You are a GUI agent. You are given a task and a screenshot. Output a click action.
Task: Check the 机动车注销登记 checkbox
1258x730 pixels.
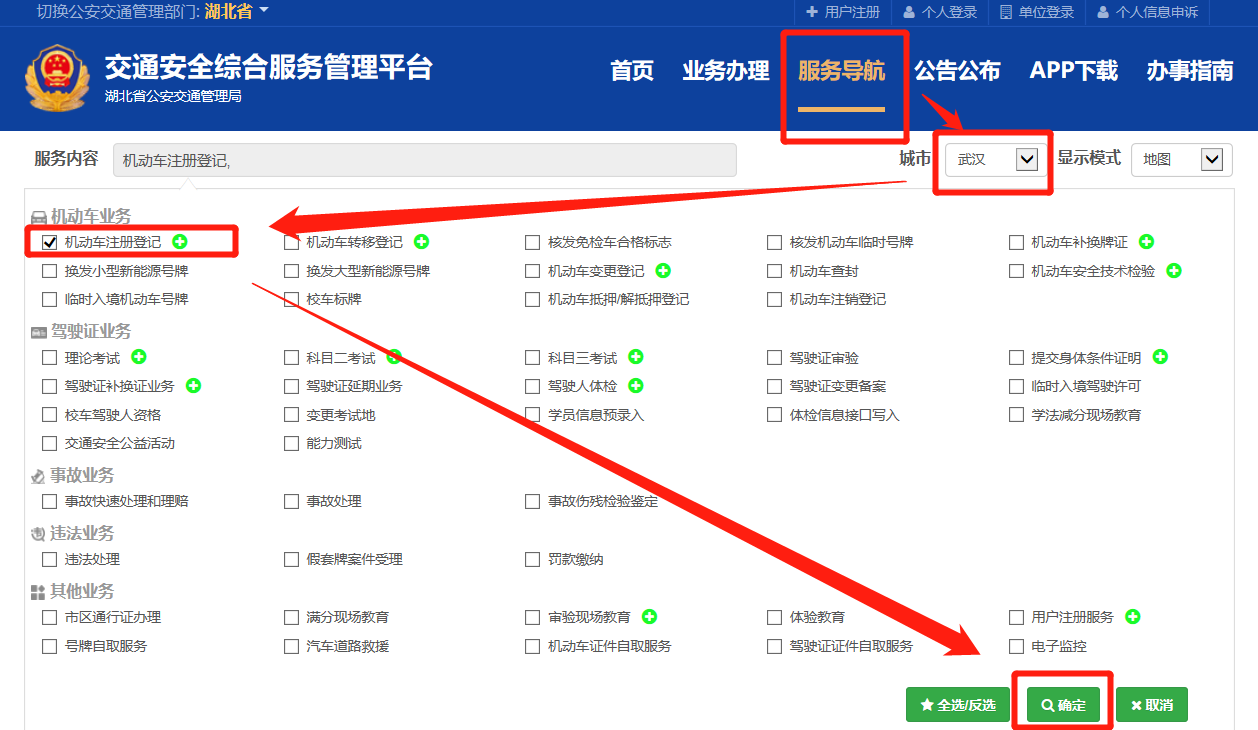click(x=775, y=299)
